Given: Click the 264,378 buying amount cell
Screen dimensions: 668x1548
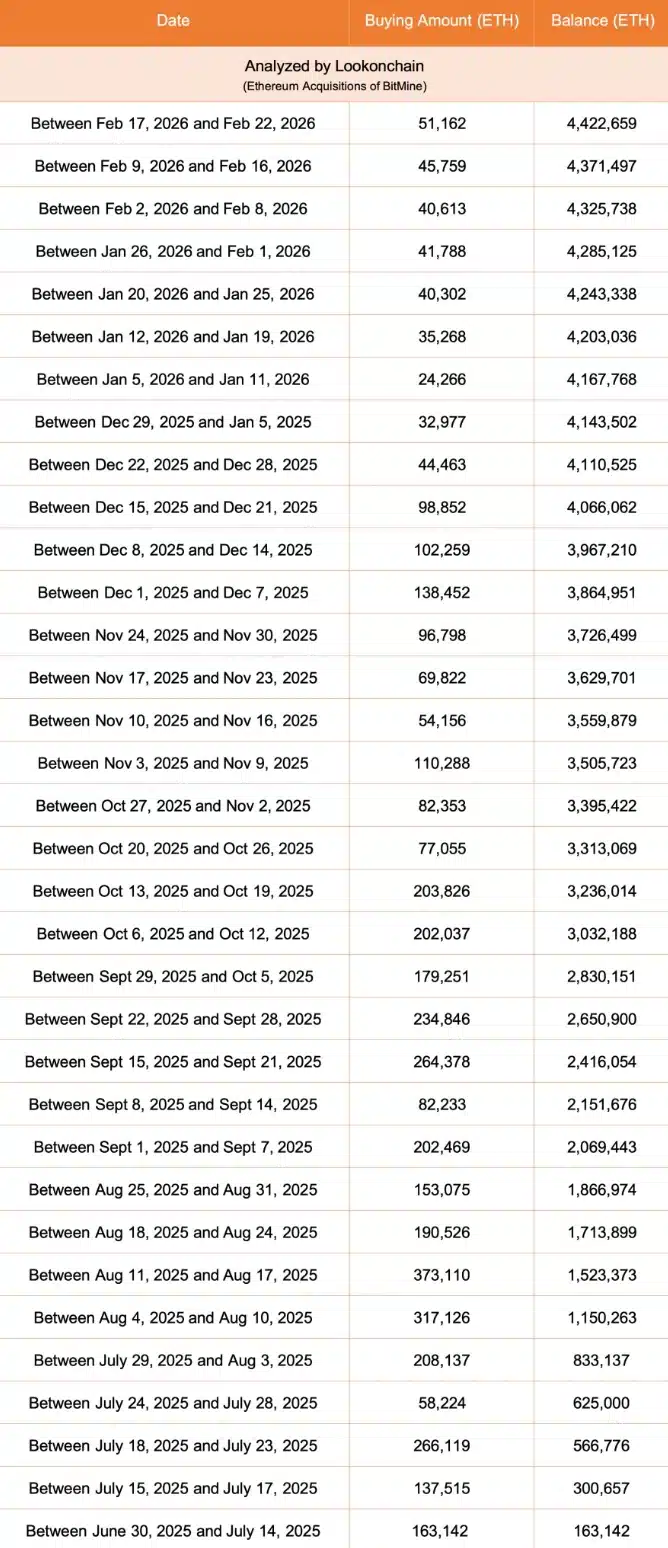Looking at the screenshot, I should [x=441, y=1061].
